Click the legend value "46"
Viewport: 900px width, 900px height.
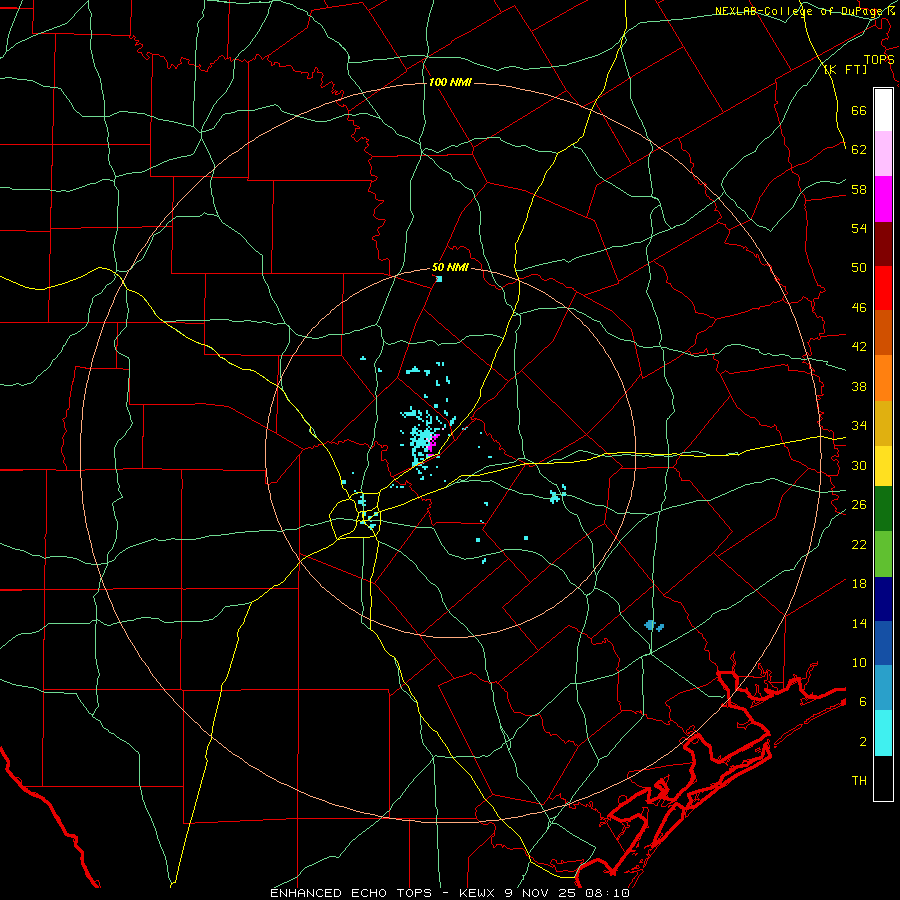(859, 308)
